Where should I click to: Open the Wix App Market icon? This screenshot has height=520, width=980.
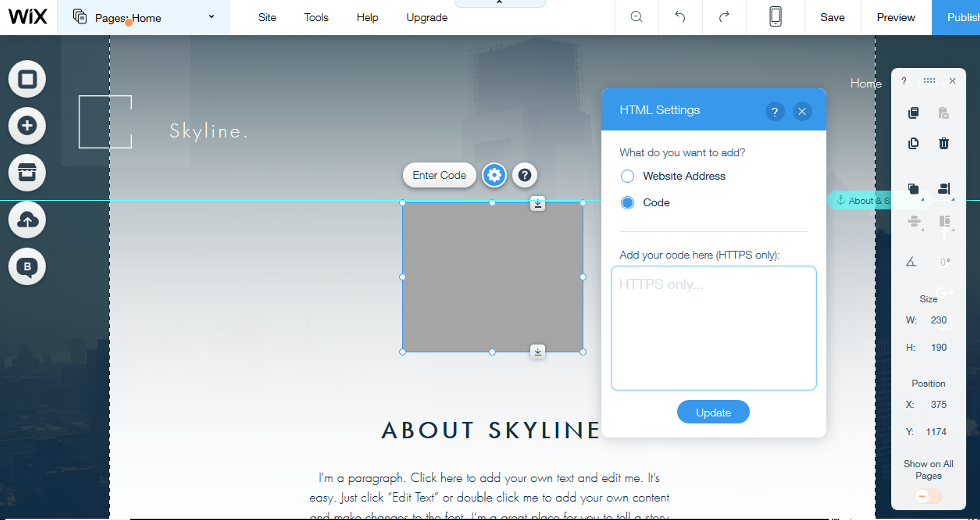[x=27, y=172]
